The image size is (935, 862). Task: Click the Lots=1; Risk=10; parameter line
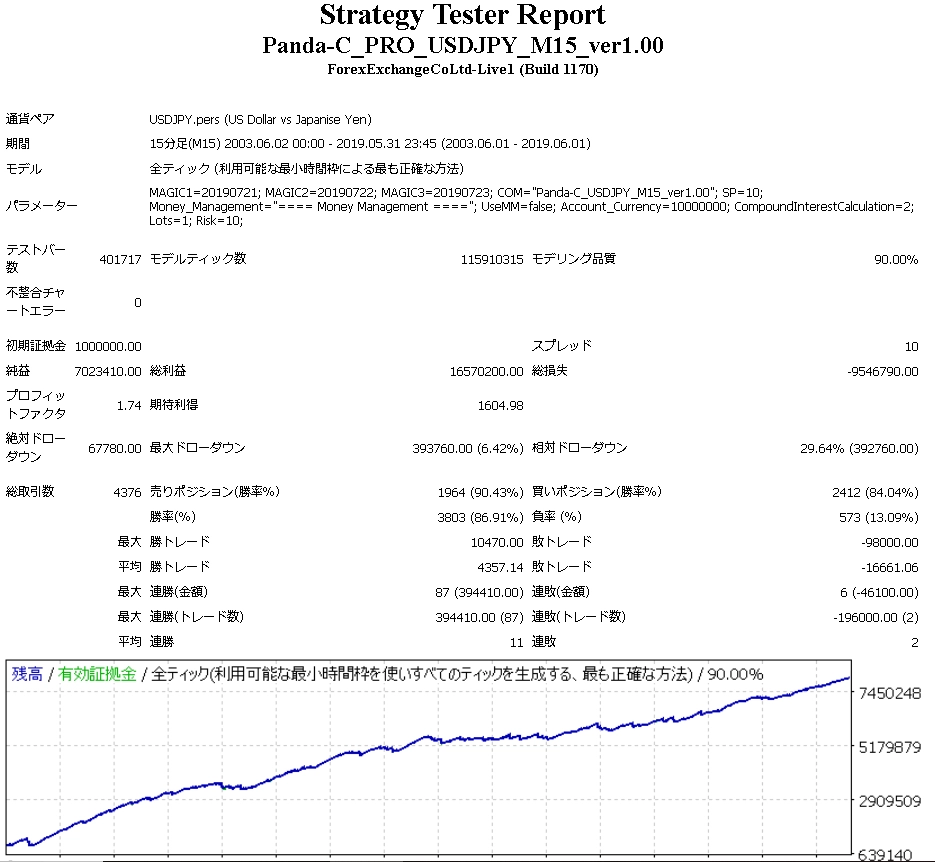(196, 221)
